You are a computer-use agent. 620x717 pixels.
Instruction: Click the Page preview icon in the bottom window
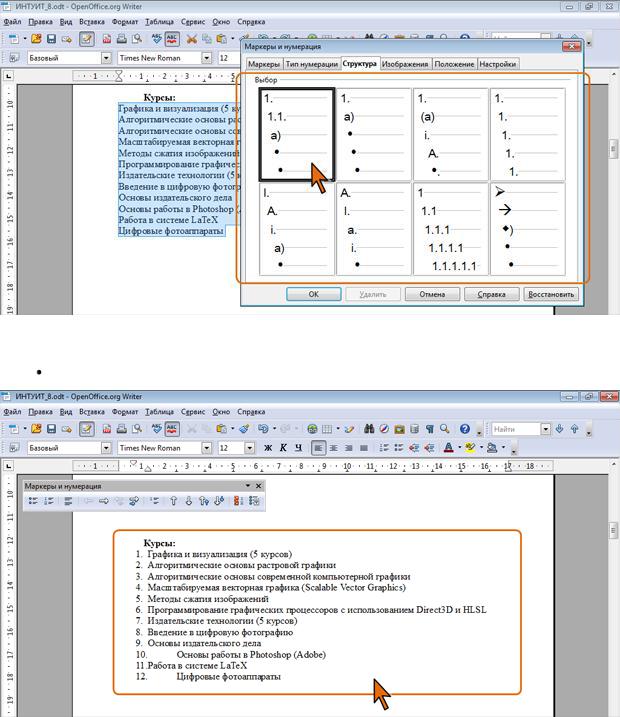[136, 429]
